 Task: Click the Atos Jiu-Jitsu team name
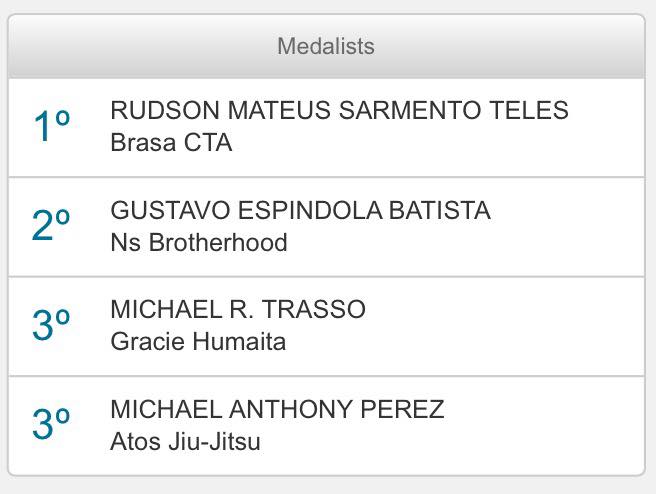click(185, 442)
